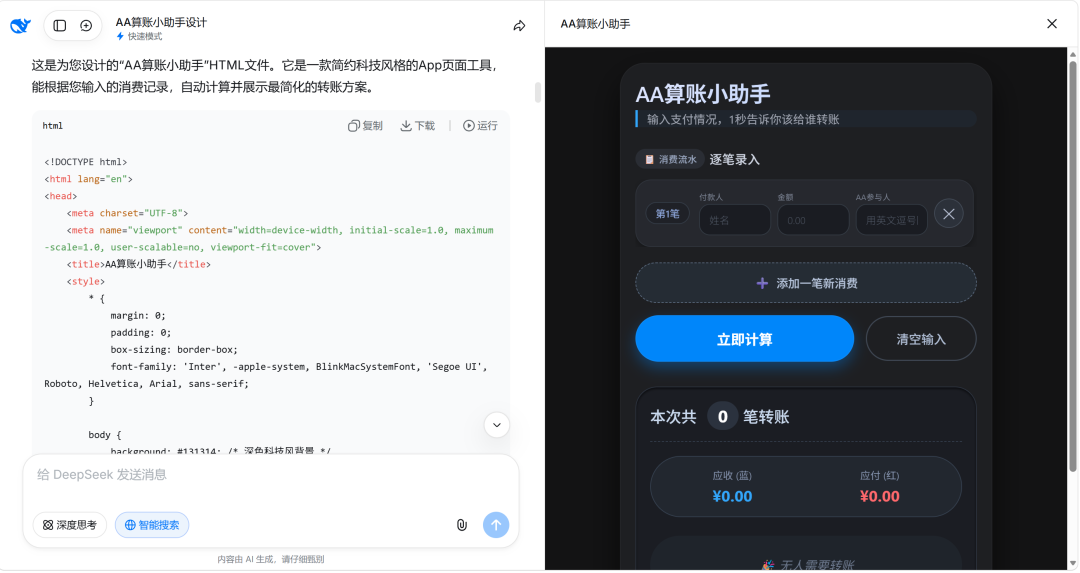1080x573 pixels.
Task: Focus the DeepSeek message input box
Action: (x=271, y=475)
